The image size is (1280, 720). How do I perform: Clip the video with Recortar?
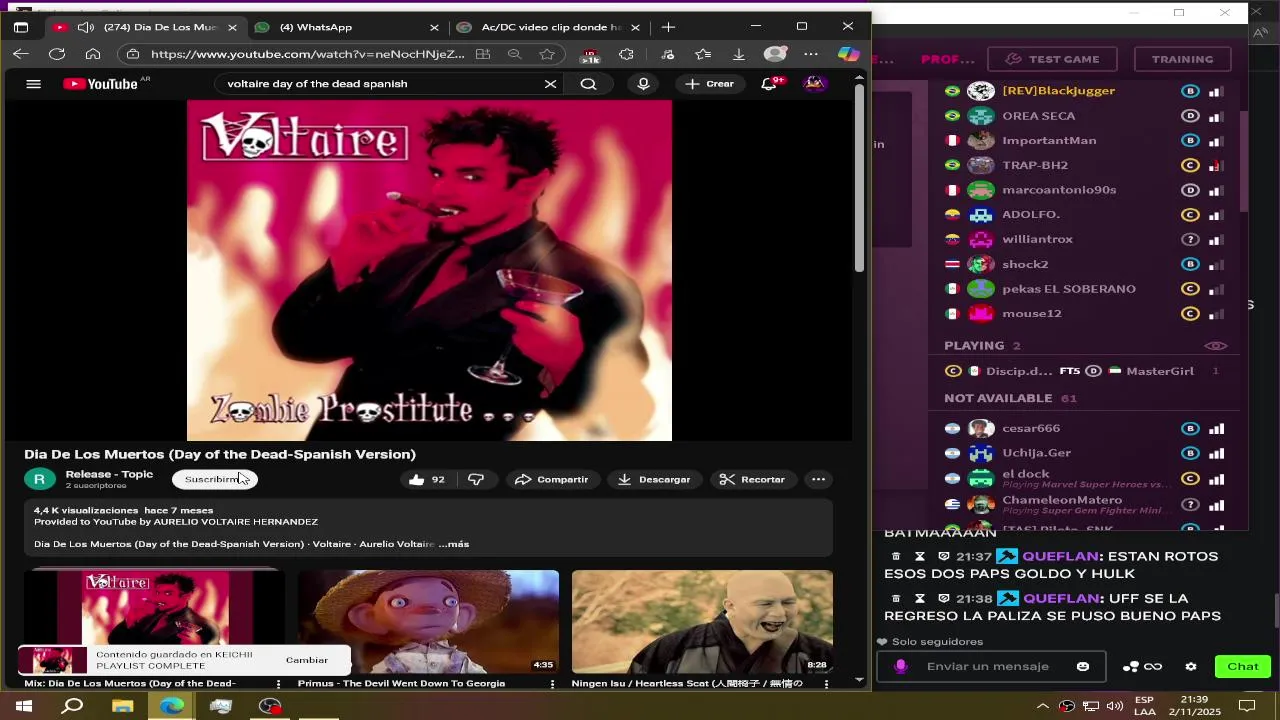[752, 480]
